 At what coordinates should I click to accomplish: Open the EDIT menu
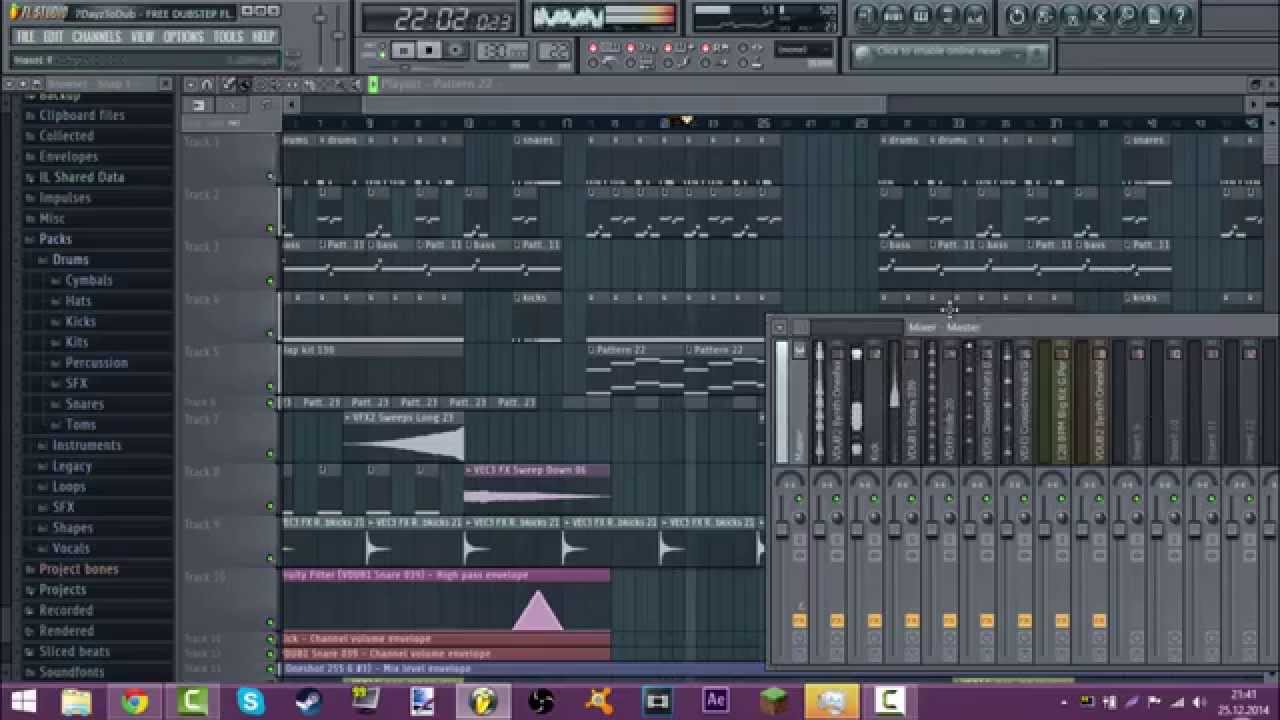tap(53, 37)
